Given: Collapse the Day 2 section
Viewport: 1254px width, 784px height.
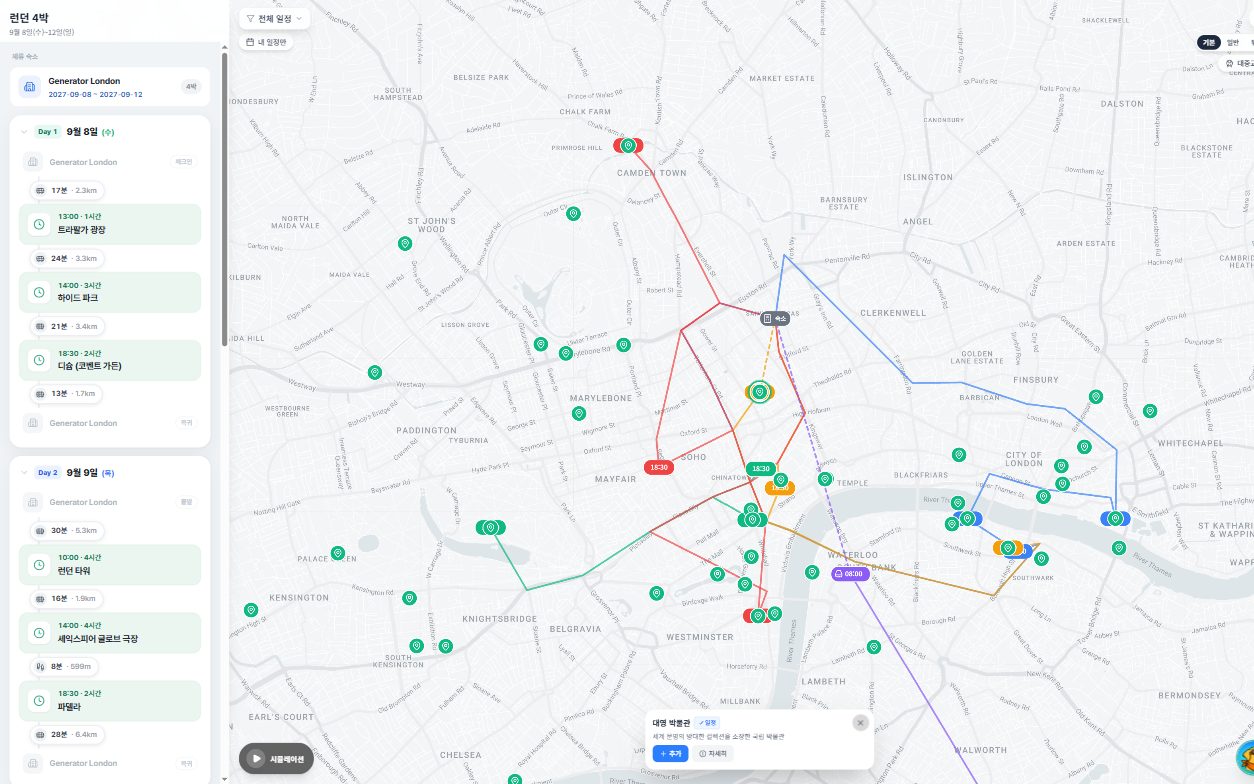Looking at the screenshot, I should coord(24,472).
